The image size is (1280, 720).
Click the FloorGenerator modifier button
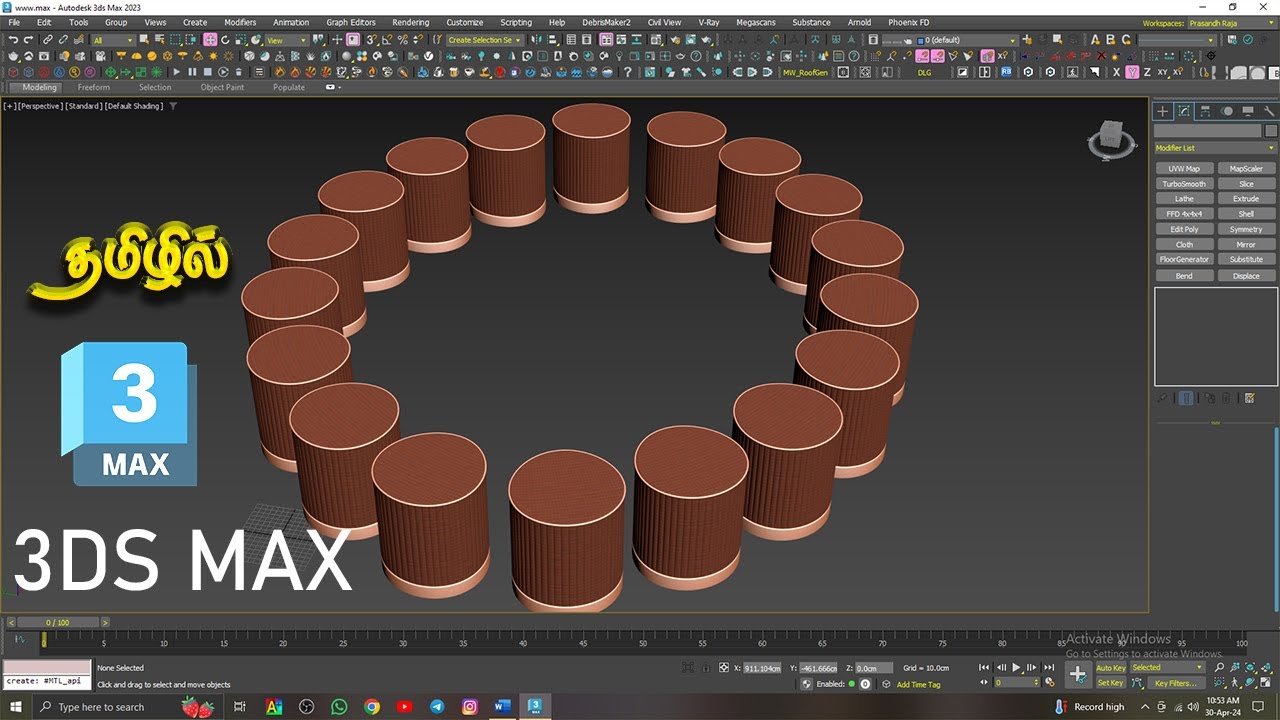[1184, 259]
